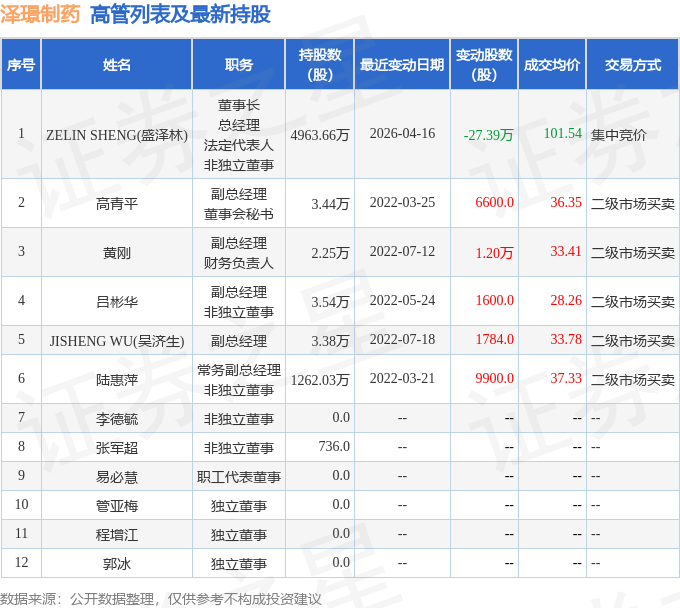Click the name 张军超

pos(117,448)
